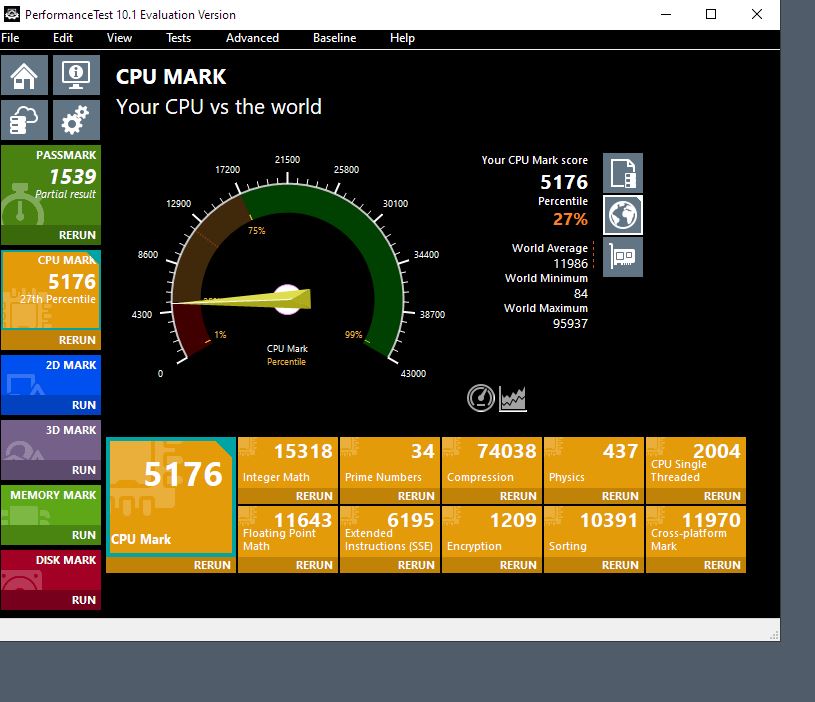Image resolution: width=815 pixels, height=702 pixels.
Task: Click the gauge needle at 5176
Action: pyautogui.click(x=242, y=300)
